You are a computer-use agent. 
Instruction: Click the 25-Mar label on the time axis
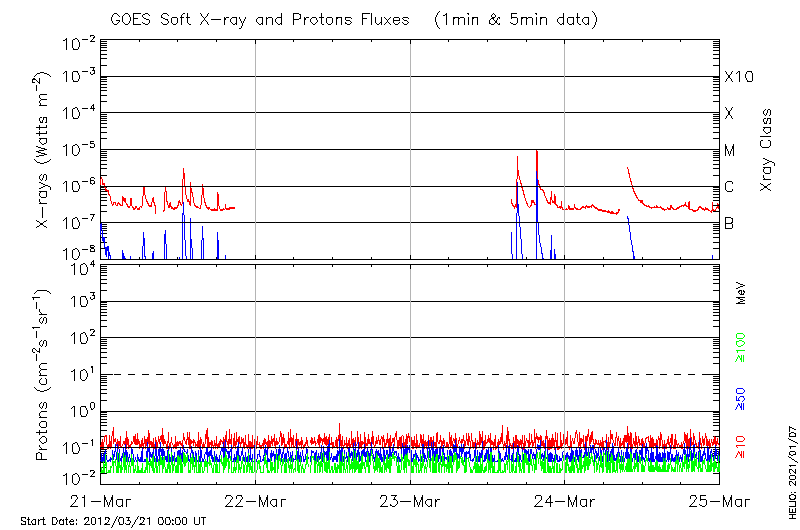click(x=719, y=501)
